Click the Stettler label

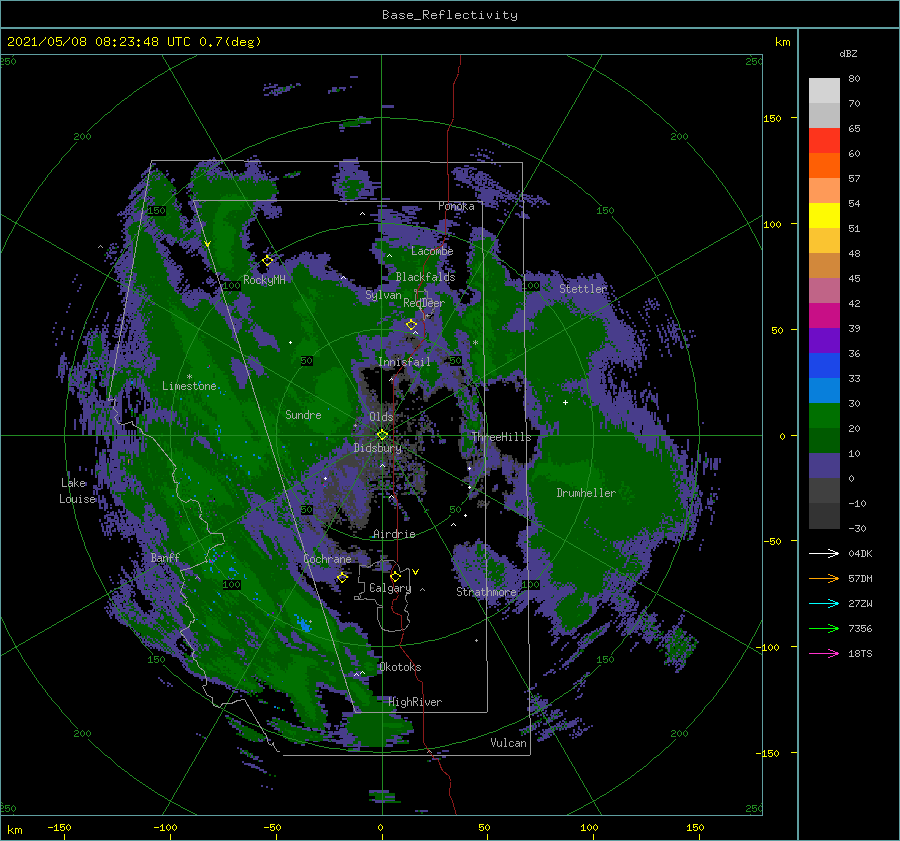(583, 289)
